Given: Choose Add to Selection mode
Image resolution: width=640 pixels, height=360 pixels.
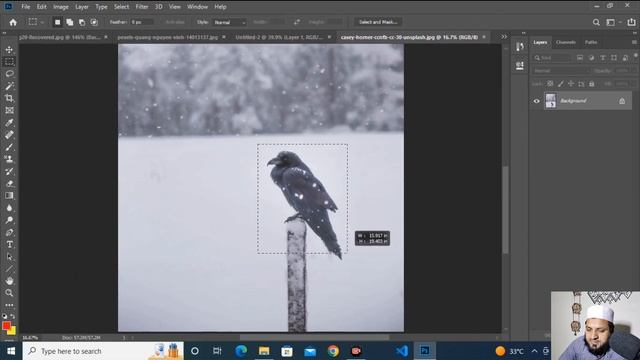Looking at the screenshot, I should [x=70, y=22].
